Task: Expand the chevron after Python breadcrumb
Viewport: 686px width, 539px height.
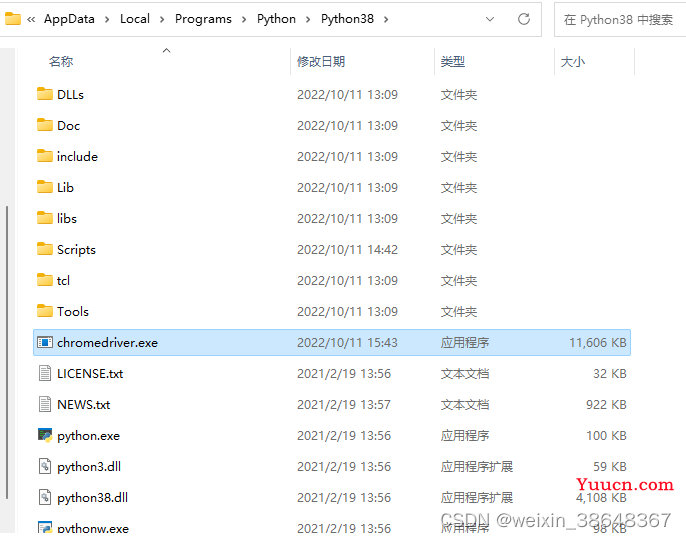Action: [308, 20]
